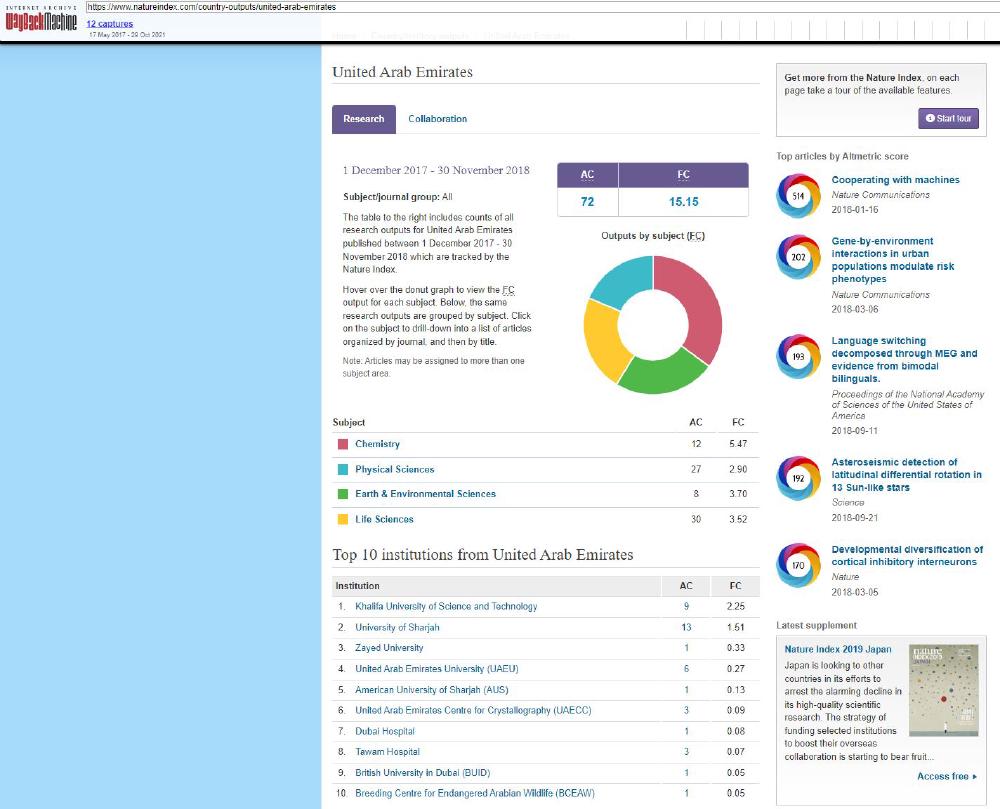Open UAE Centre for Crystallography (UAECC) link

coord(473,711)
